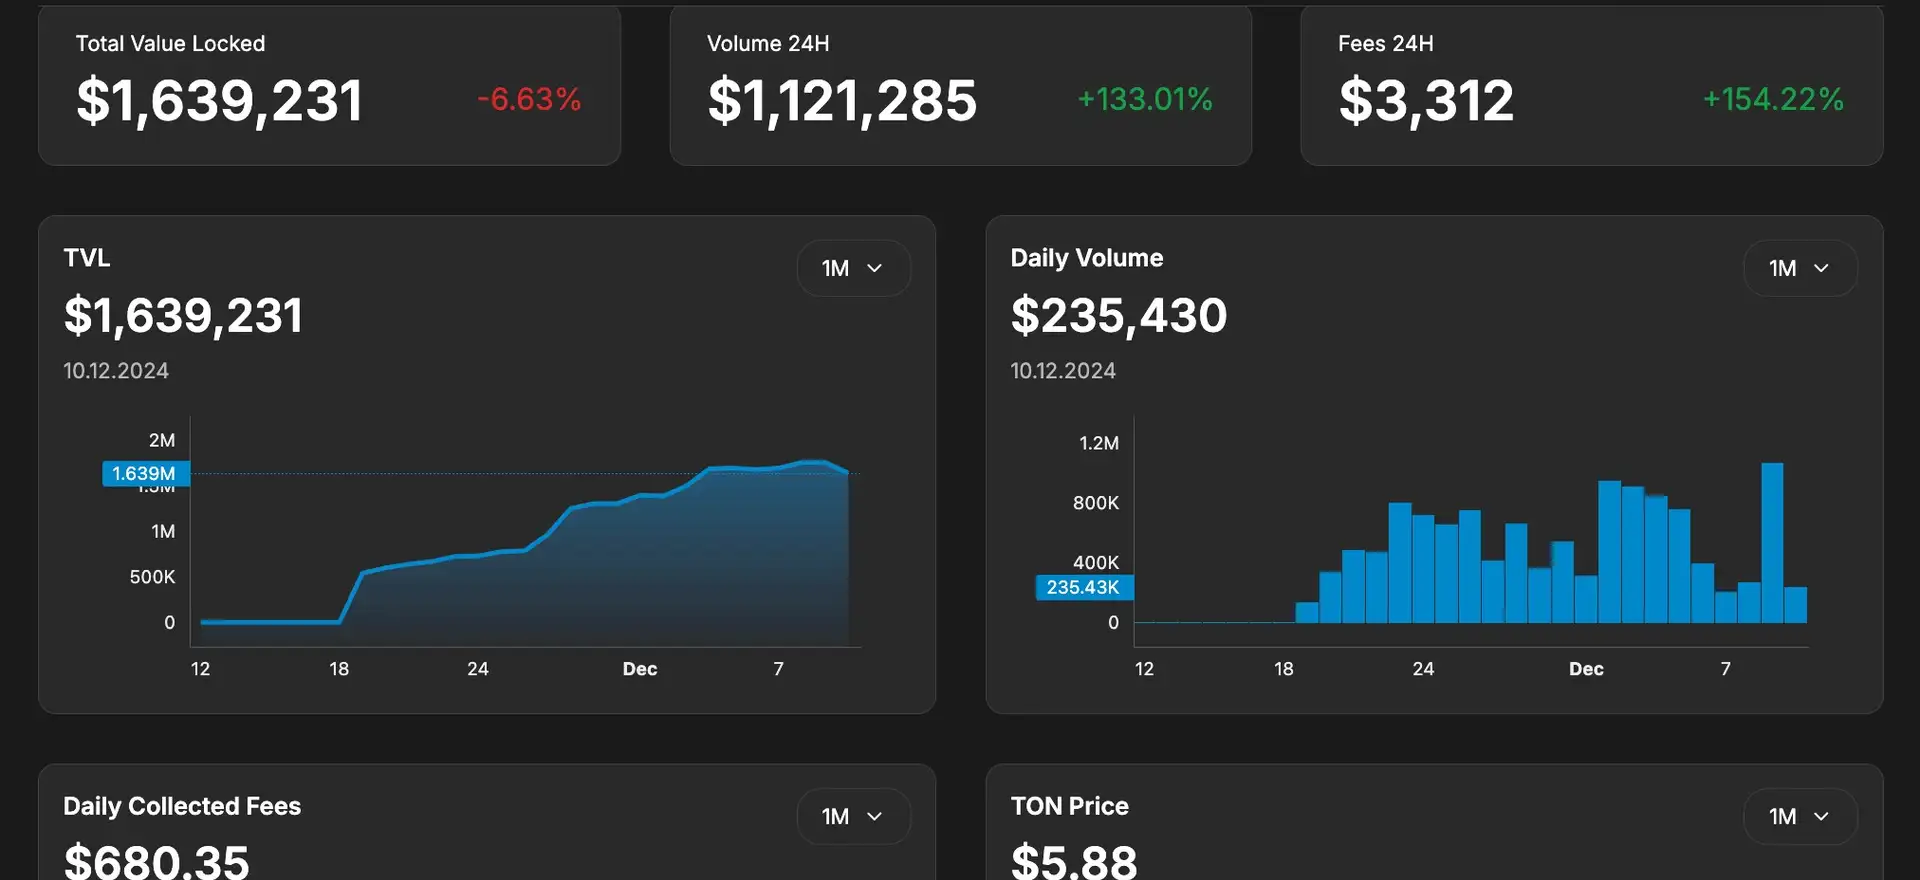1920x880 pixels.
Task: Click the 1.639M marker on TVL axis
Action: pos(145,473)
